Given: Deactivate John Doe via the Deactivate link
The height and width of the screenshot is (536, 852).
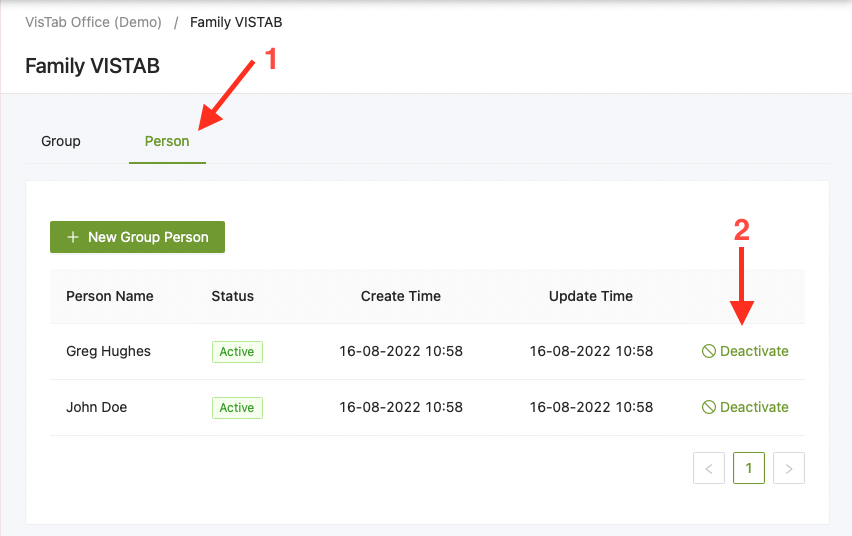Looking at the screenshot, I should coord(754,407).
